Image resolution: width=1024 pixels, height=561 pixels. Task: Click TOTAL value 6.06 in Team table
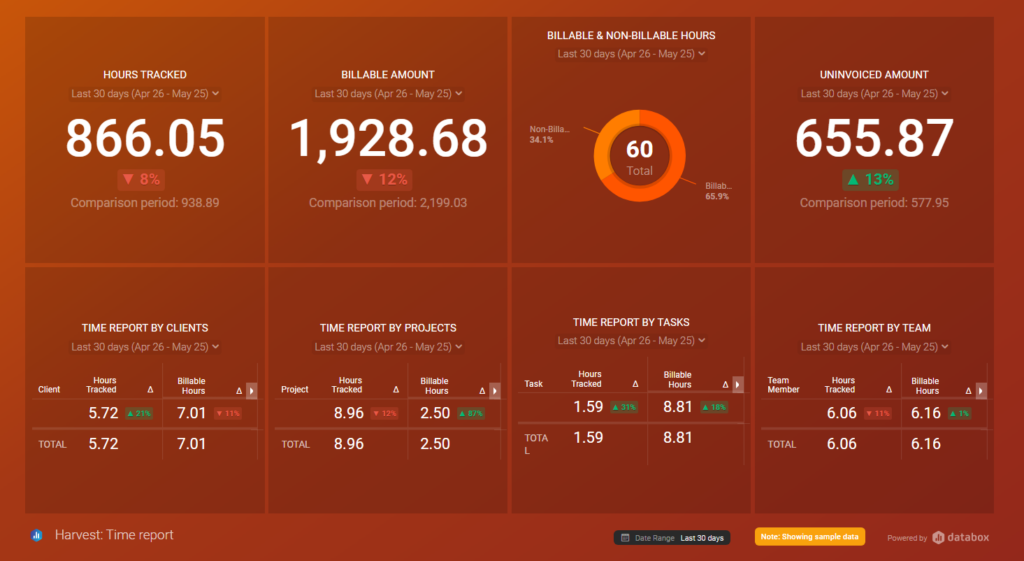coord(841,444)
